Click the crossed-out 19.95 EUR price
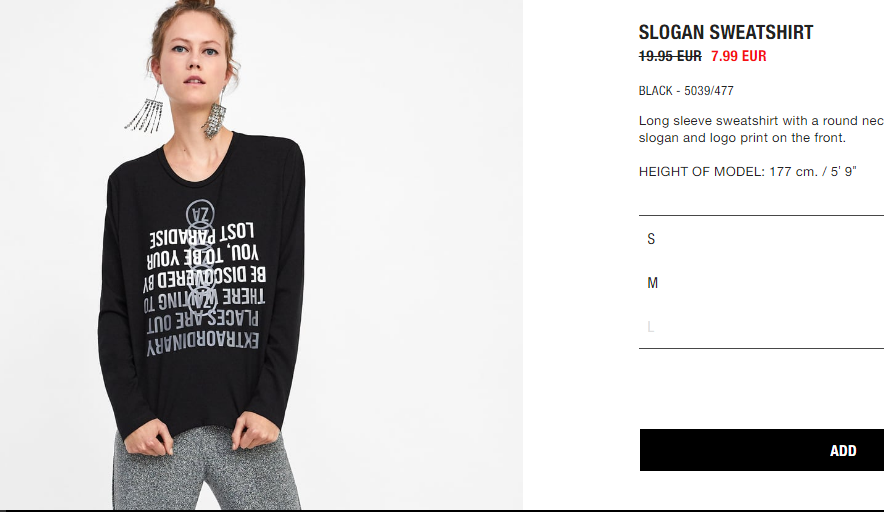This screenshot has height=512, width=884. pos(670,56)
